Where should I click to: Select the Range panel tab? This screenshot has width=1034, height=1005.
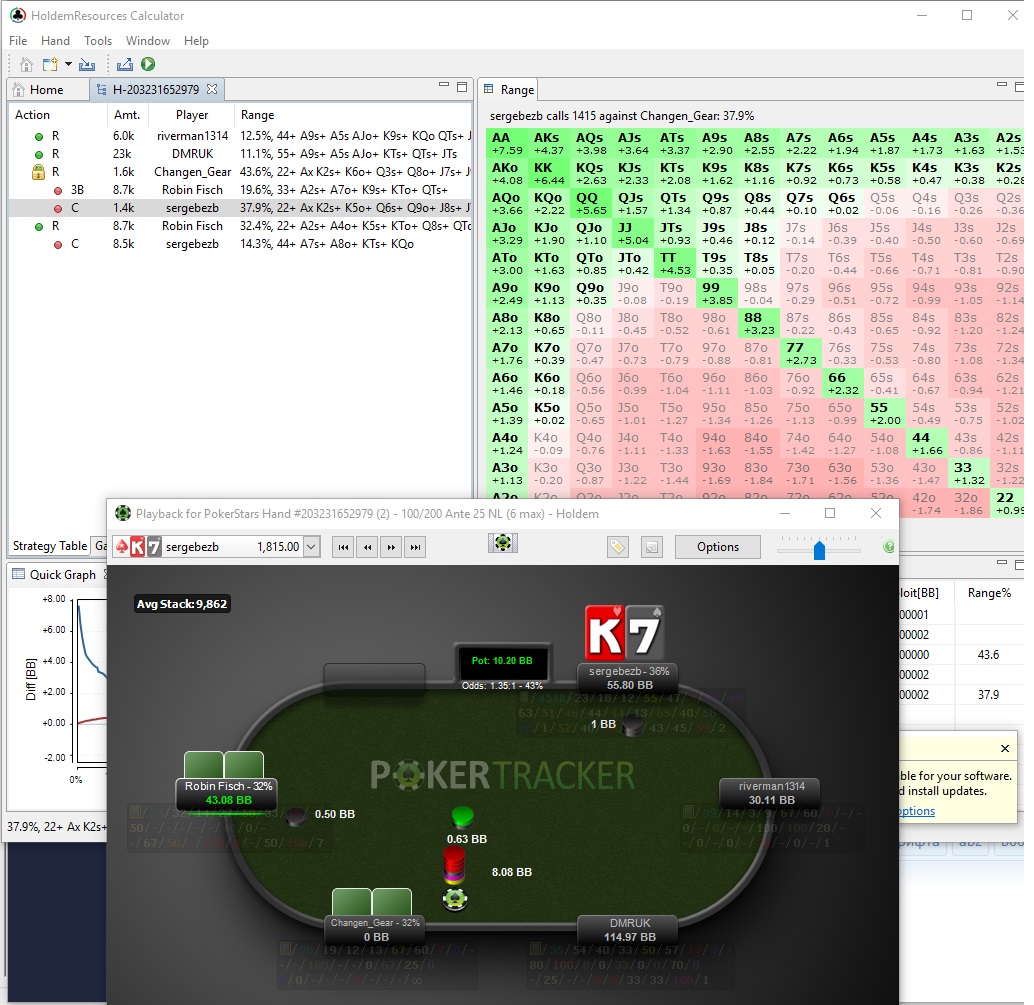click(509, 90)
